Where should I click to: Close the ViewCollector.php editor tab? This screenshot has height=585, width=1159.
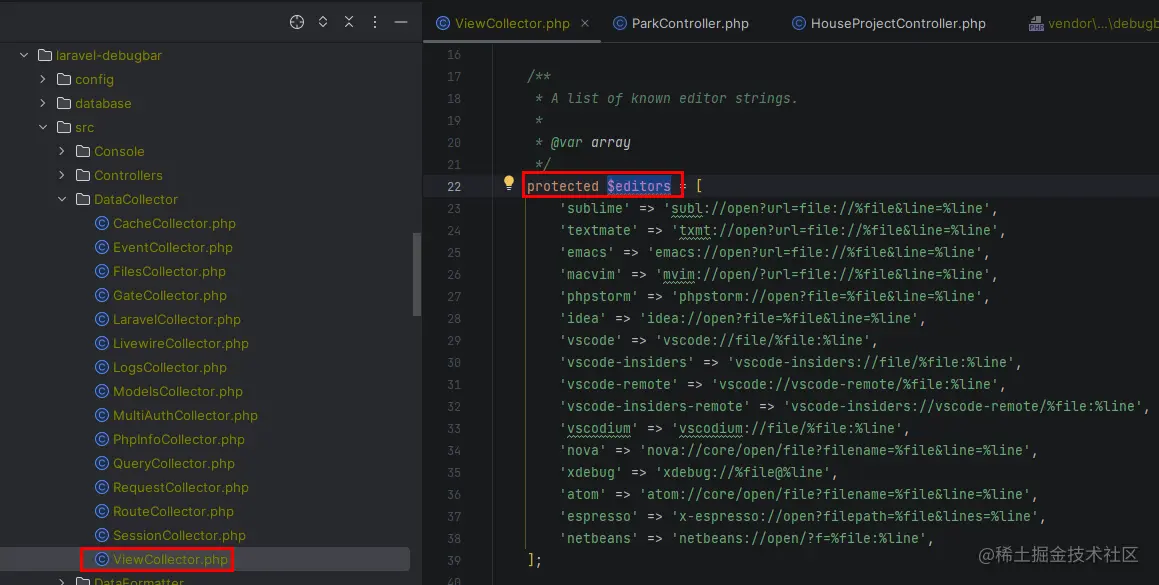coord(585,22)
